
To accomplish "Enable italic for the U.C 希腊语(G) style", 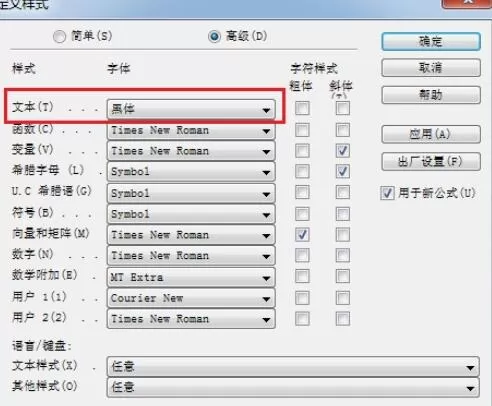I will (343, 192).
